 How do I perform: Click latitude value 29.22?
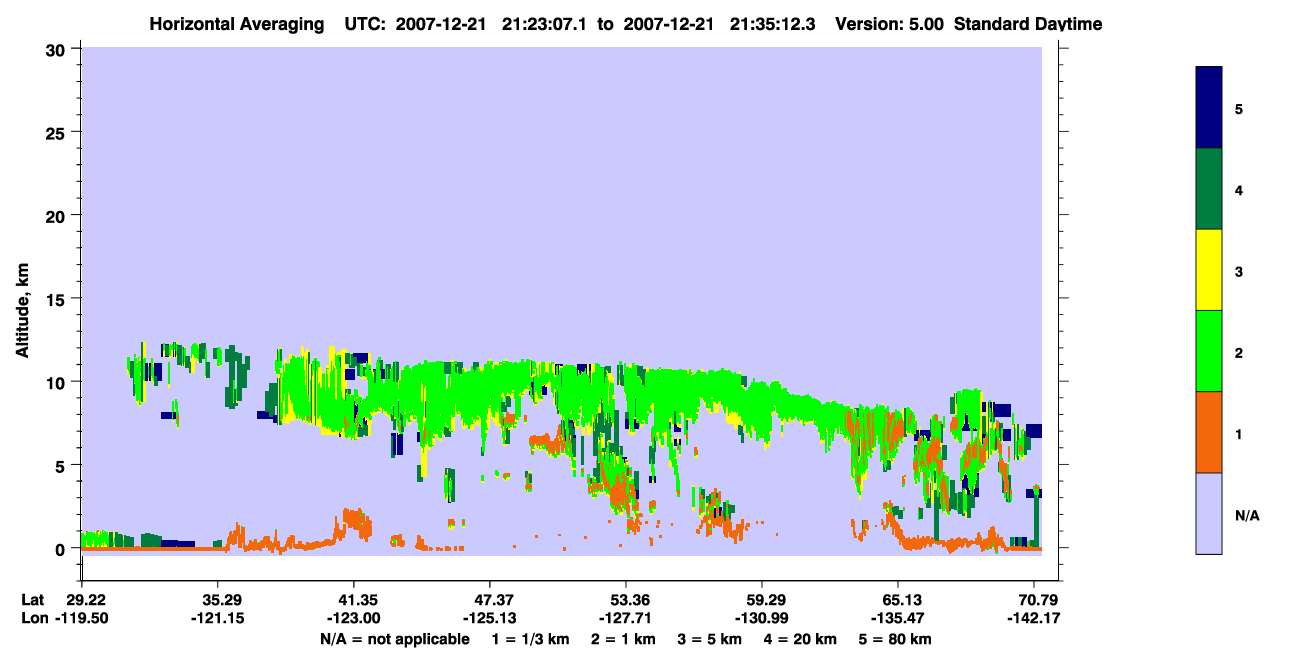[86, 600]
